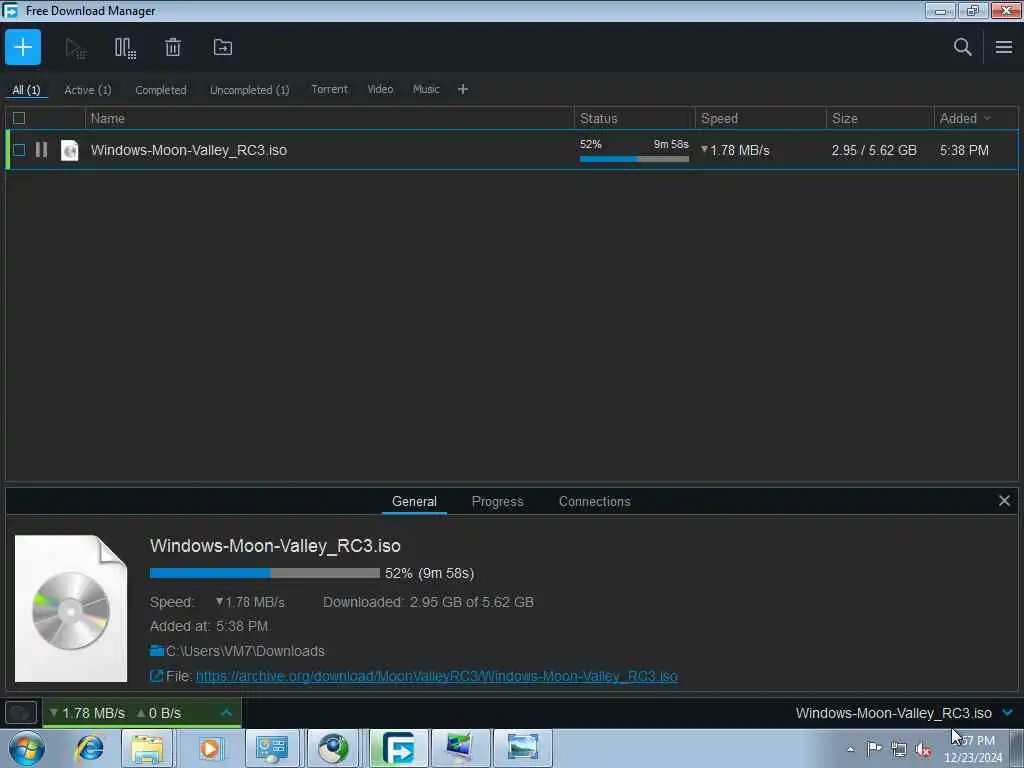
Task: Click Downloaded: 2.95 GB of 5.62 GB text
Action: tap(428, 601)
